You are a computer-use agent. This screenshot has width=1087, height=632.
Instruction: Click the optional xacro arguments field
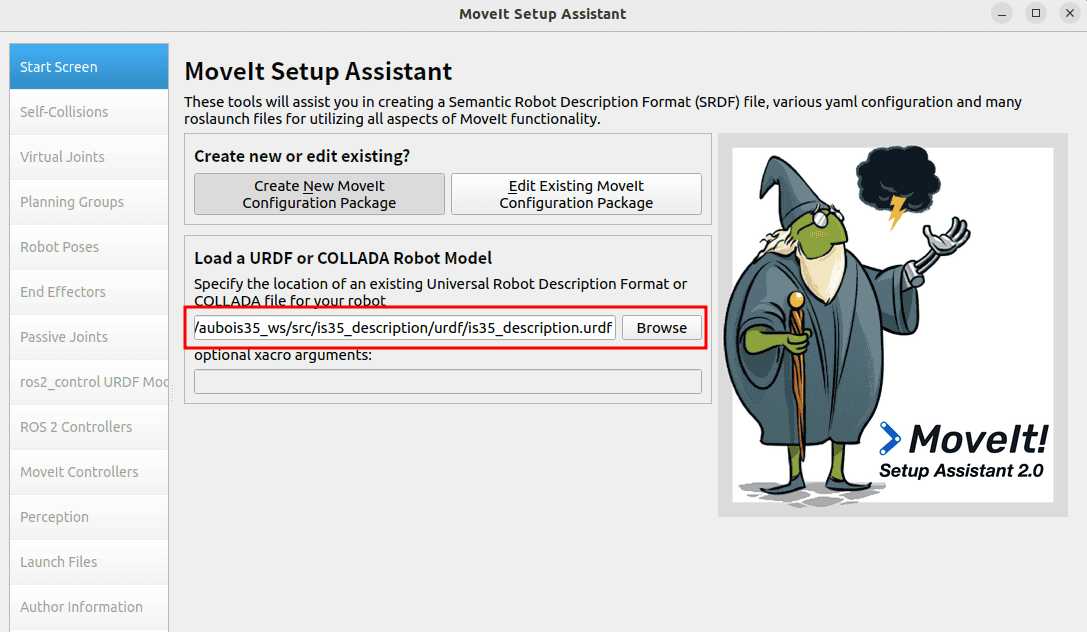(x=447, y=382)
